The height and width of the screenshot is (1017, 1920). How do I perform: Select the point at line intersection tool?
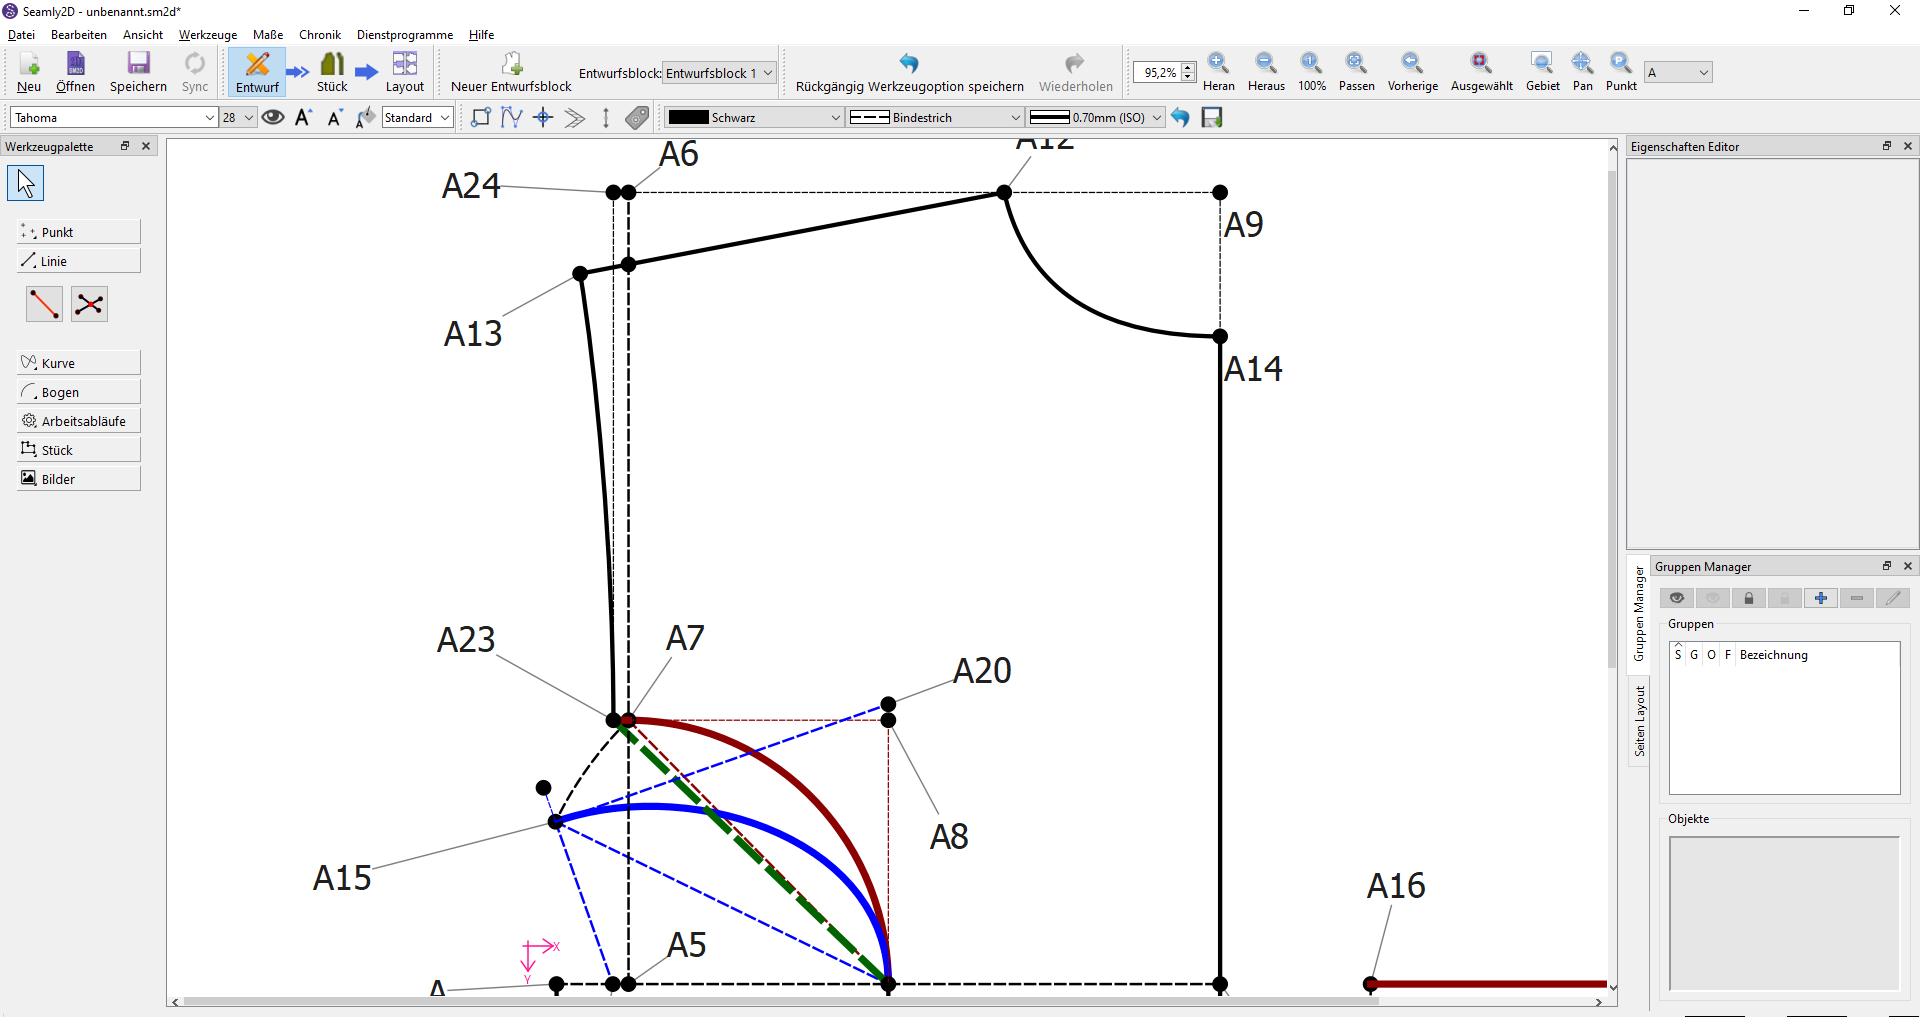89,304
